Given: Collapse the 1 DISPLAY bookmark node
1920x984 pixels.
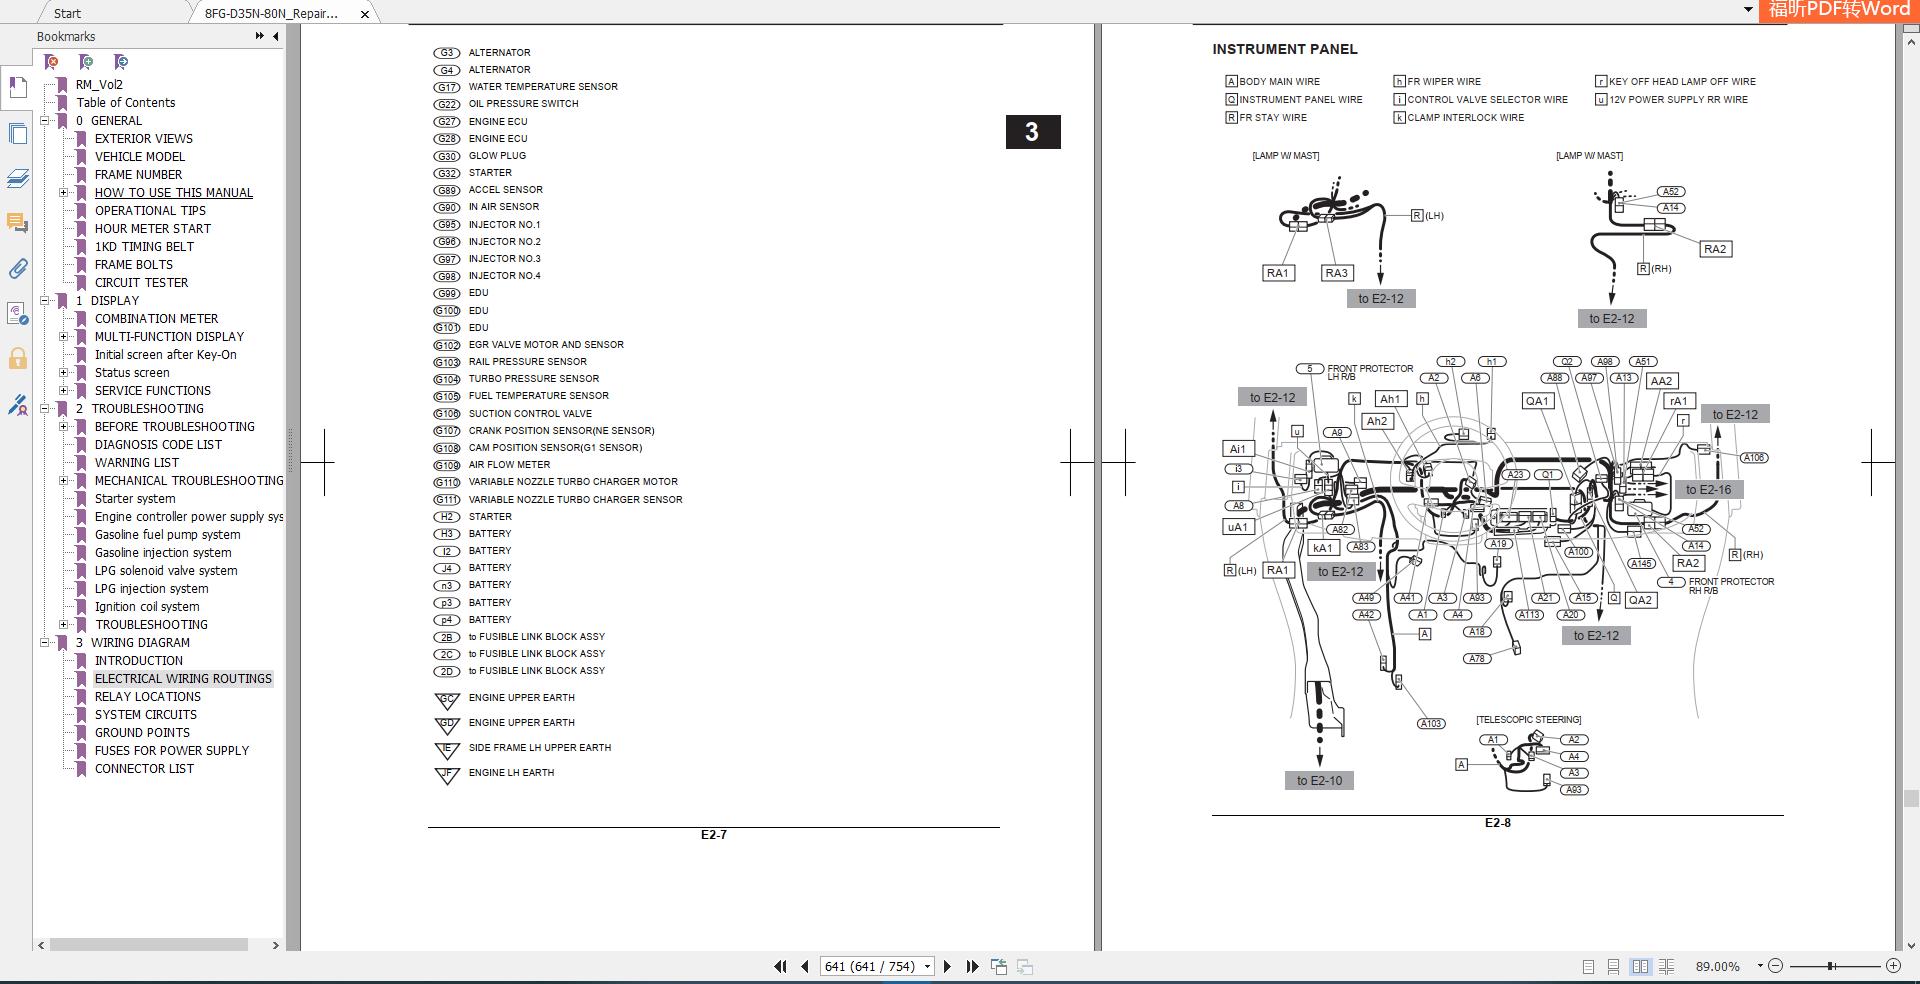Looking at the screenshot, I should pyautogui.click(x=45, y=300).
